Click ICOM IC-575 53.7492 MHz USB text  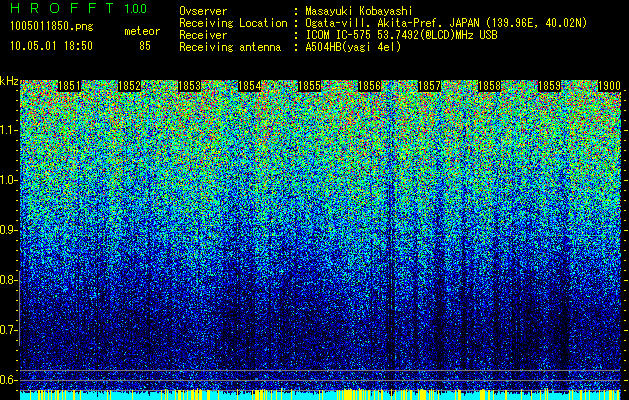pos(401,35)
